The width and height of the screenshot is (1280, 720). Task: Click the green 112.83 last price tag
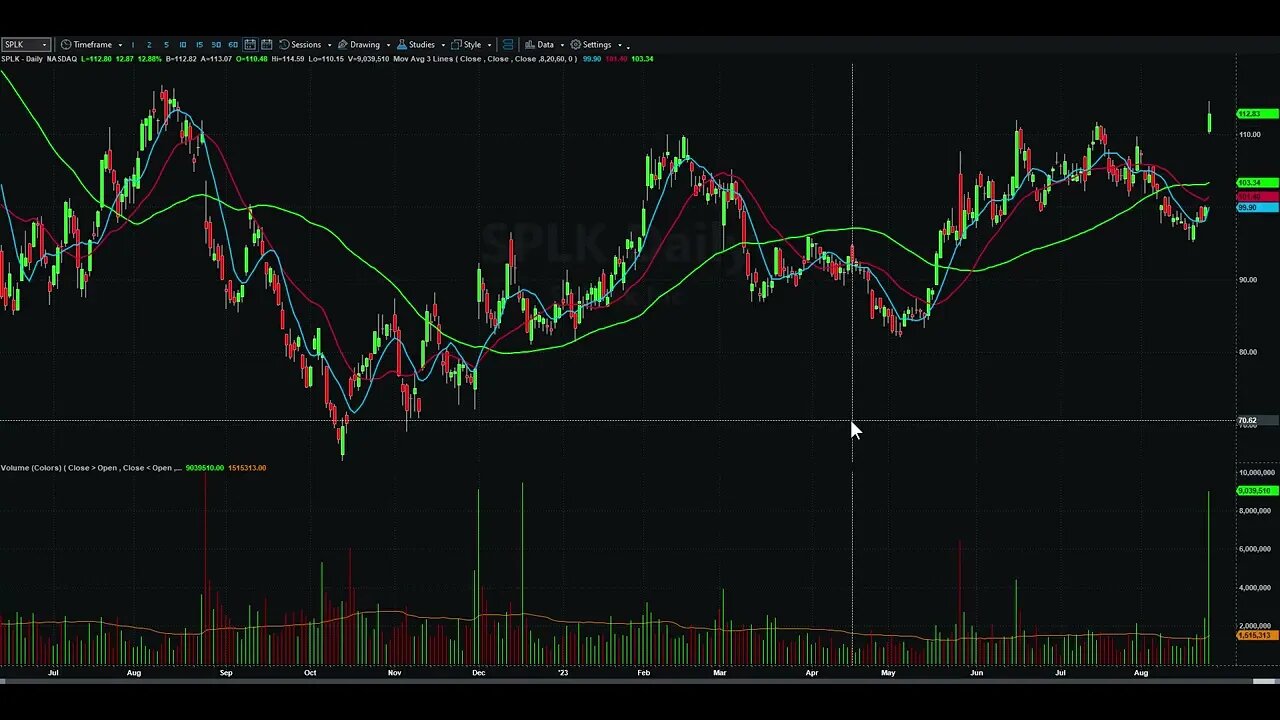1258,114
